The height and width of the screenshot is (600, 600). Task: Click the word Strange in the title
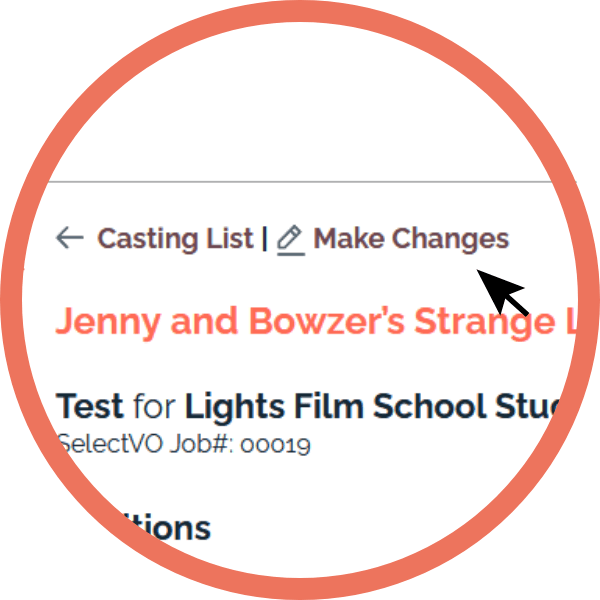coord(485,323)
